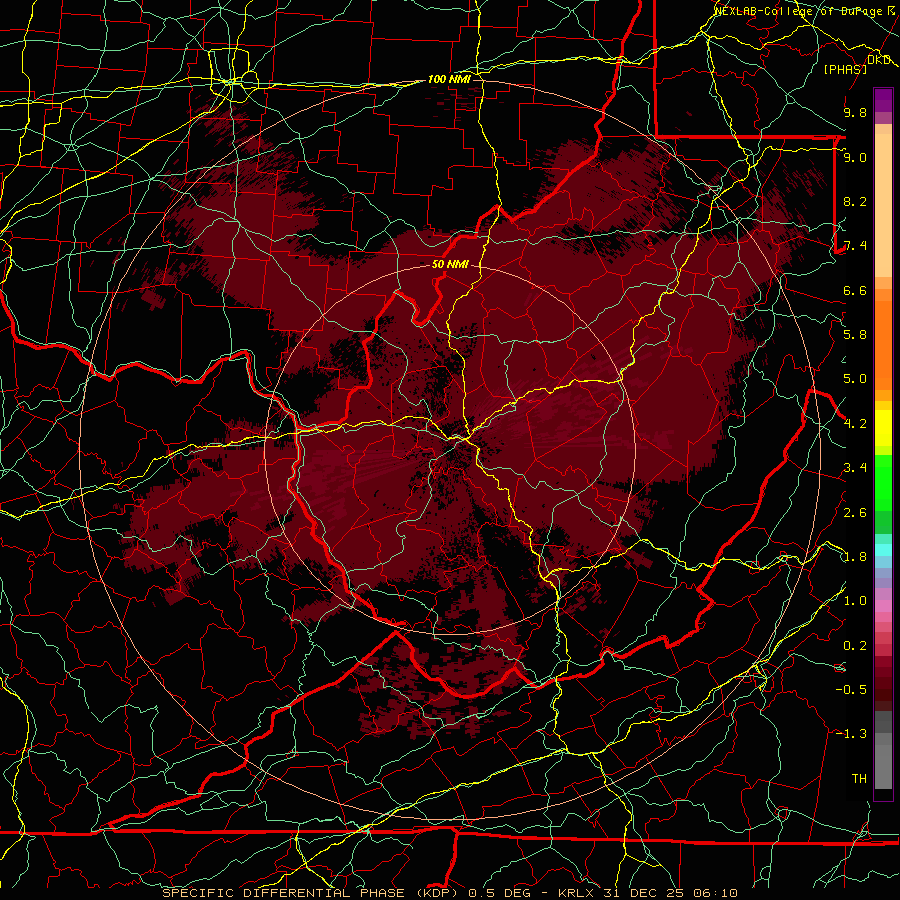
Task: Click the 3.4 value on the color scale
Action: [855, 468]
